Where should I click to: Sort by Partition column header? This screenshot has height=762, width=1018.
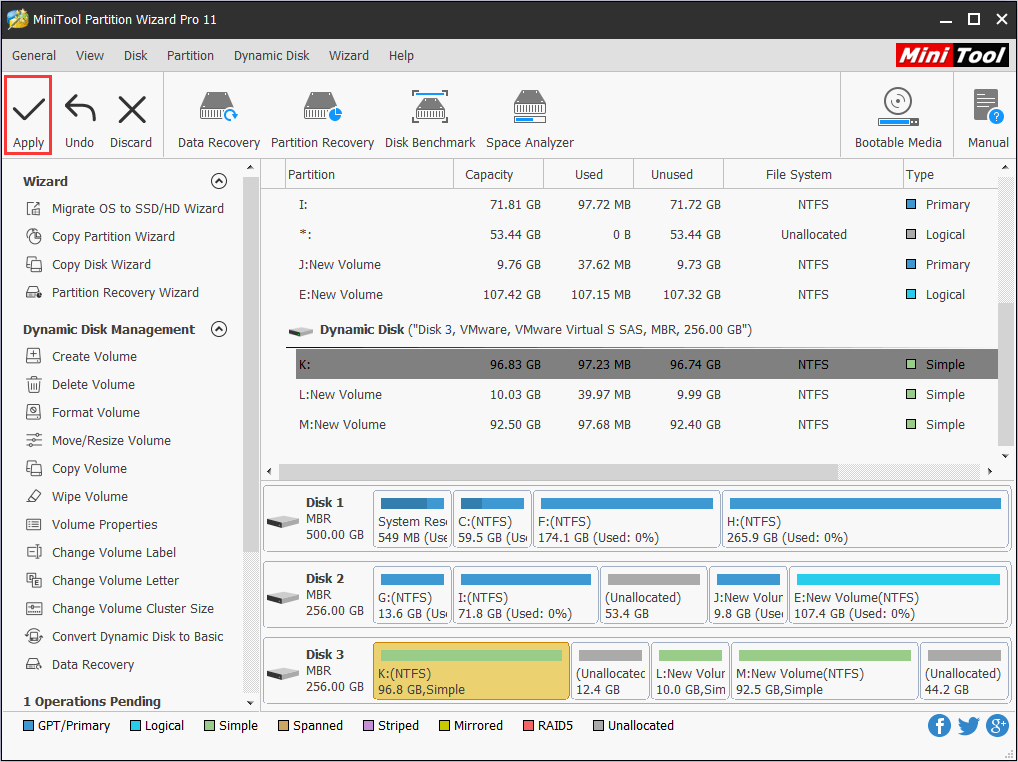[369, 175]
